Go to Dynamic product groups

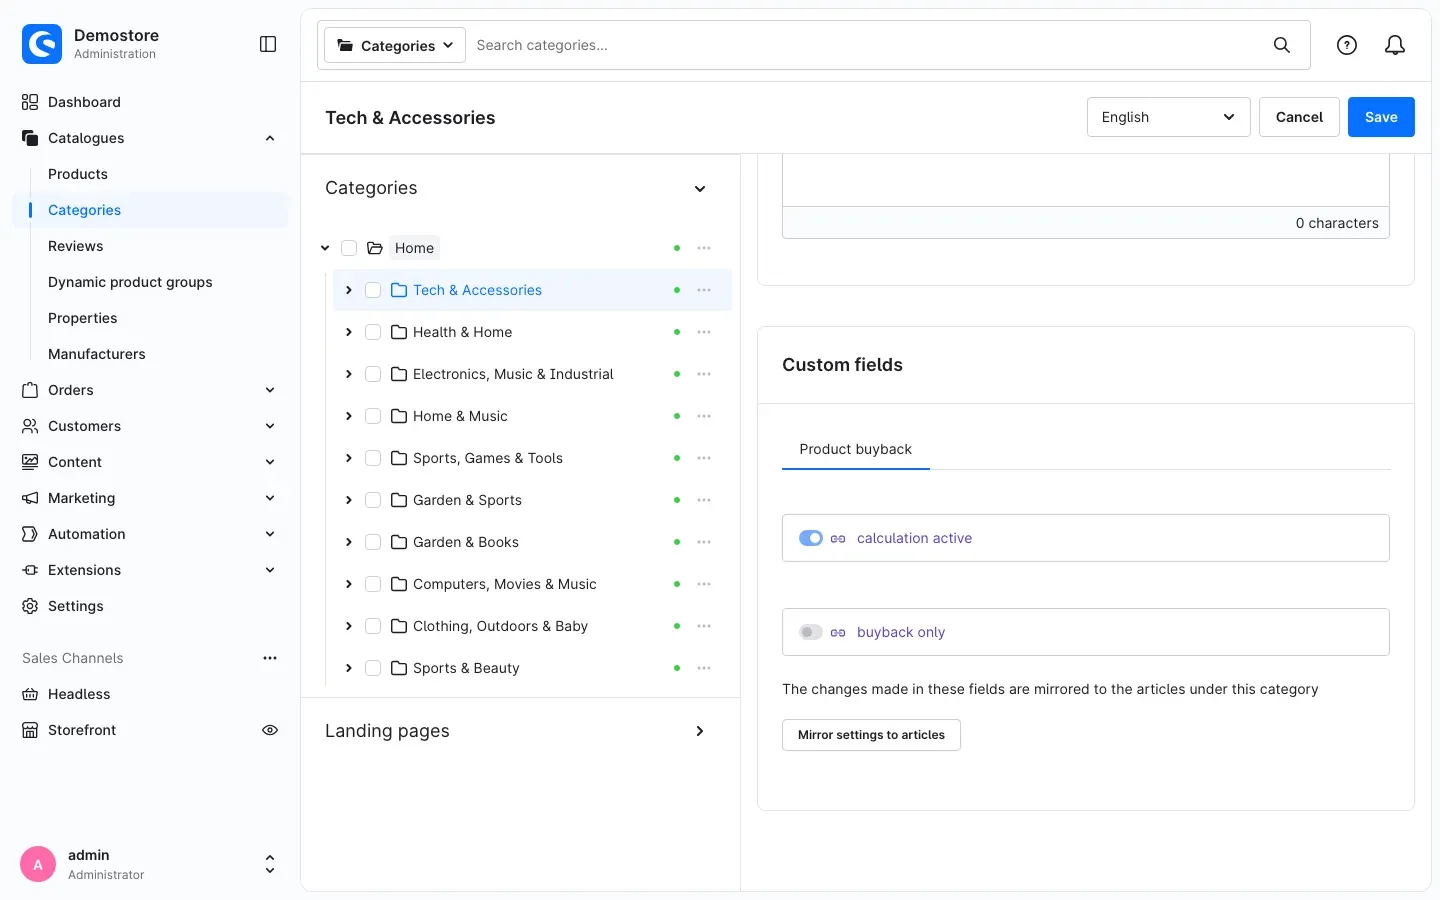coord(130,282)
